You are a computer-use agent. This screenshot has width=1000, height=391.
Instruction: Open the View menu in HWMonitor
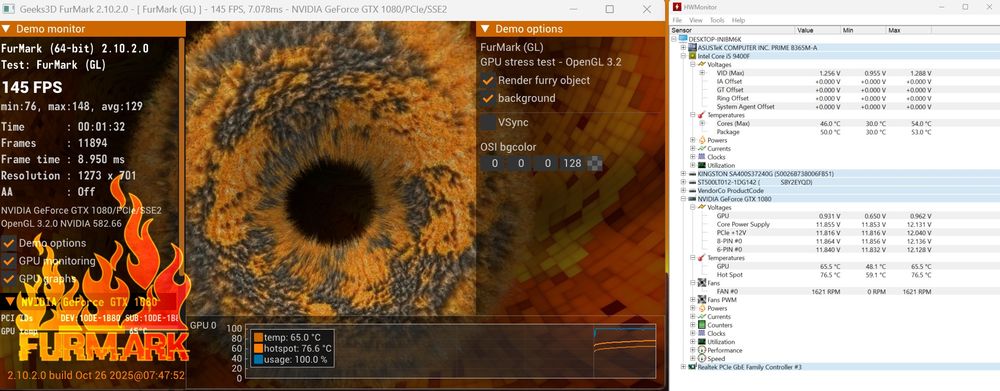696,20
